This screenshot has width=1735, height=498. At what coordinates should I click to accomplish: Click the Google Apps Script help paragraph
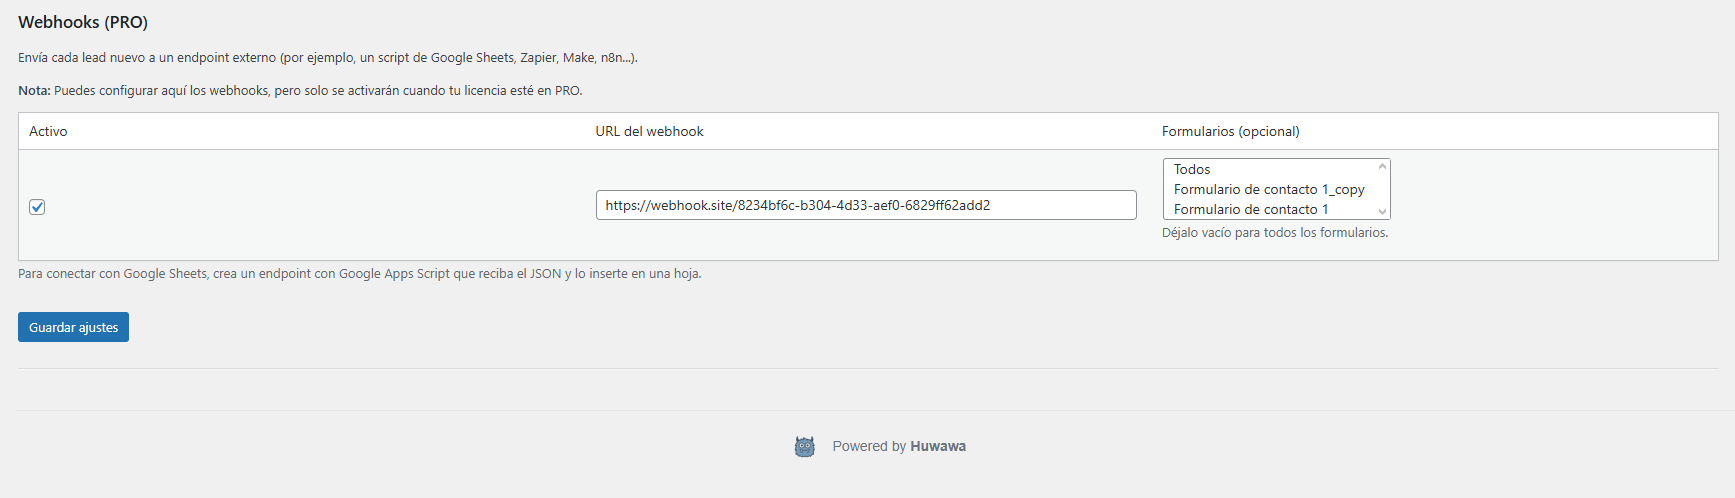(x=359, y=274)
